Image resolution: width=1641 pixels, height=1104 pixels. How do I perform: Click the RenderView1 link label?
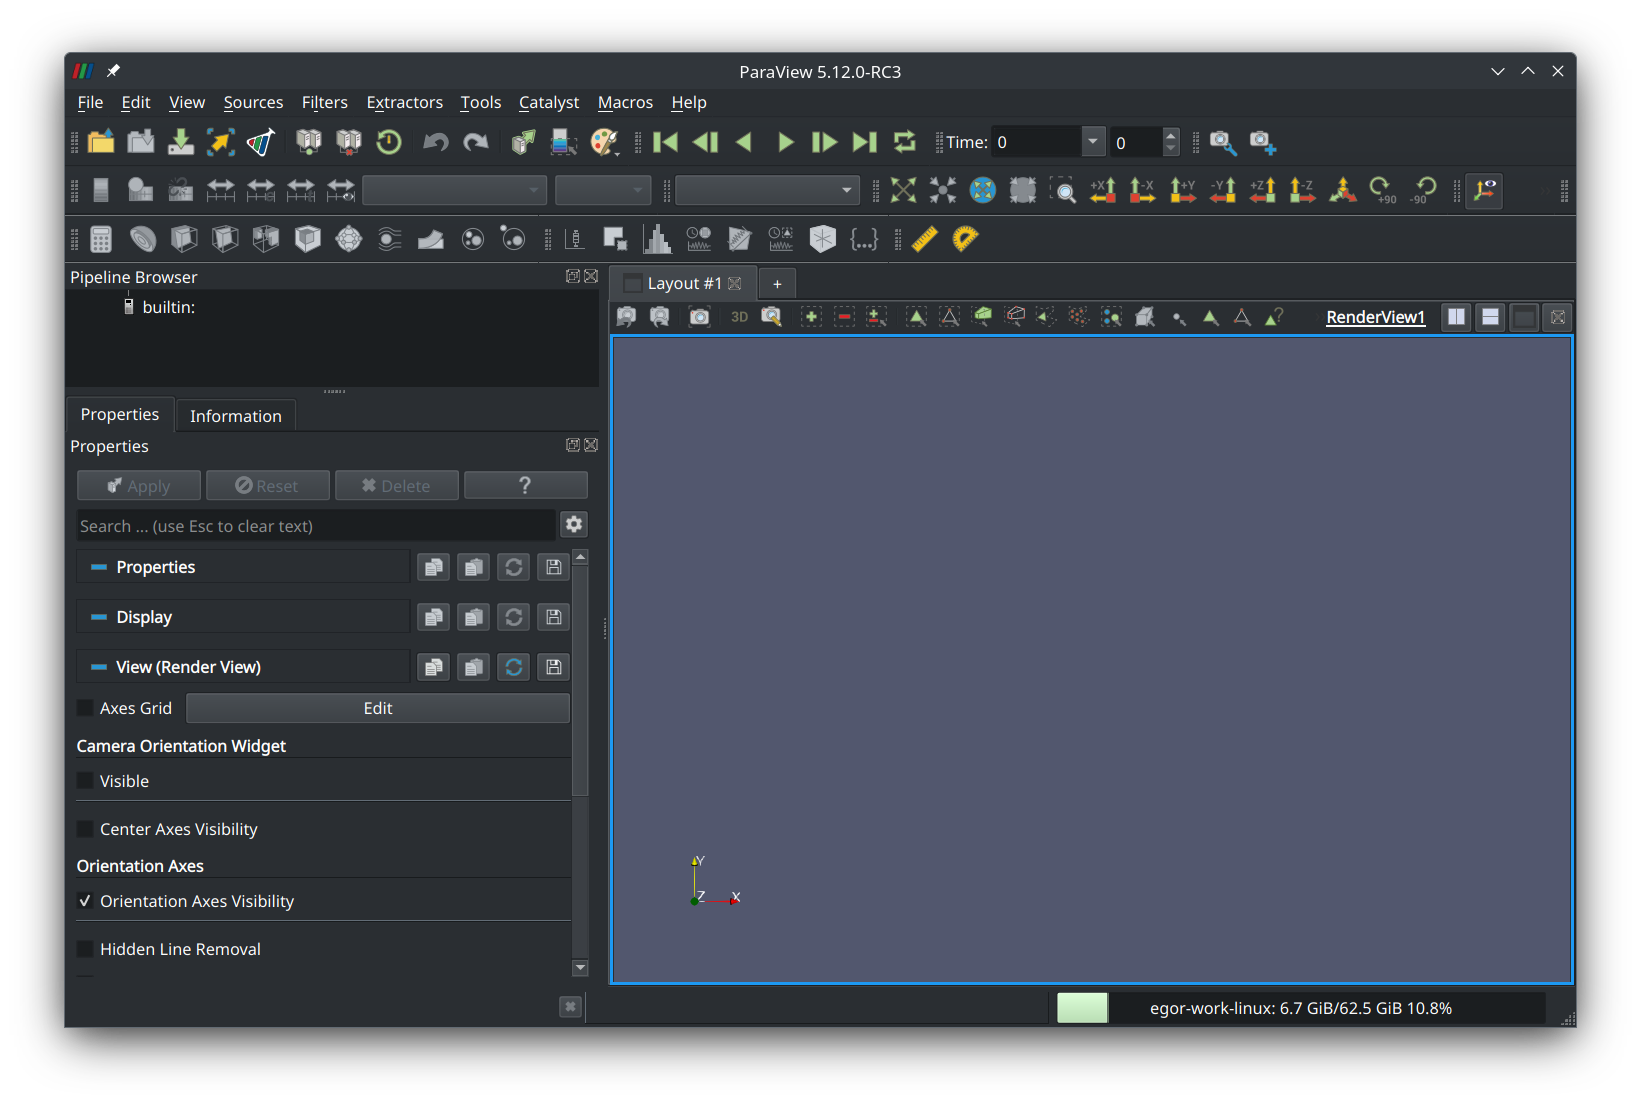1375,317
